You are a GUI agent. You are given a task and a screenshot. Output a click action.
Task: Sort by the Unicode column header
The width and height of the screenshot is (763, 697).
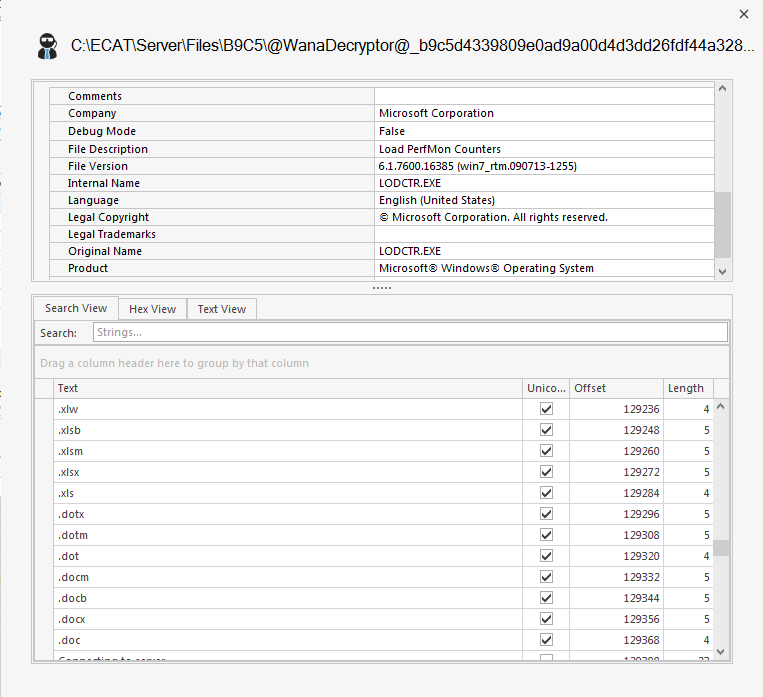coord(546,388)
